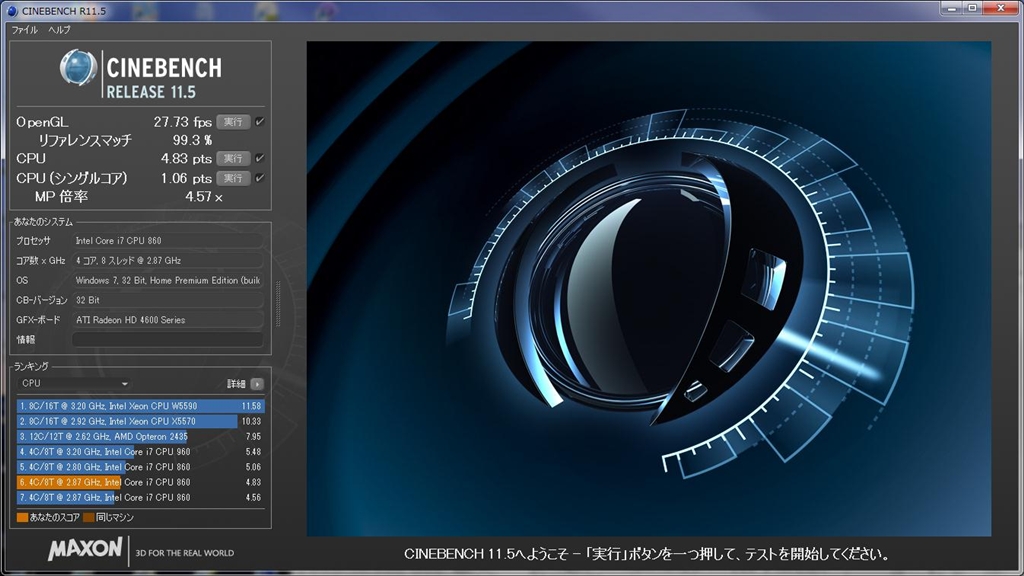Screen dimensions: 1024x576
Task: Click the brown '同じマシン' legend swatch
Action: (x=88, y=518)
